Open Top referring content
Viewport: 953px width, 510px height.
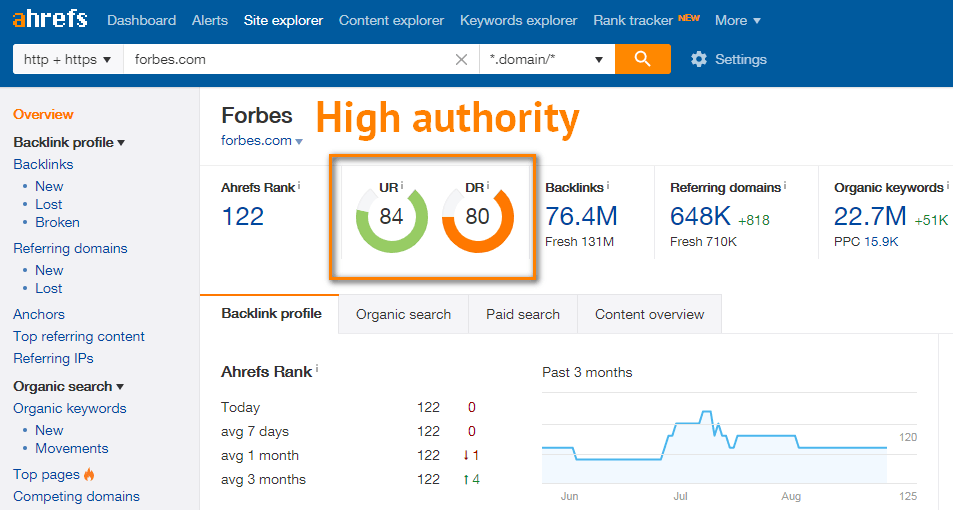79,336
